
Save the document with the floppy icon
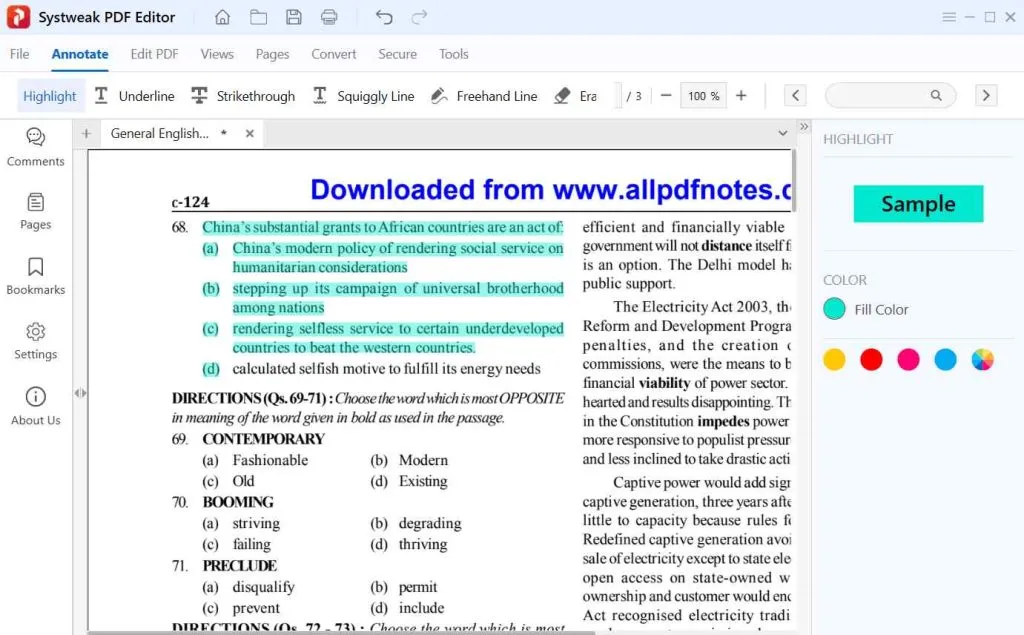coord(294,17)
